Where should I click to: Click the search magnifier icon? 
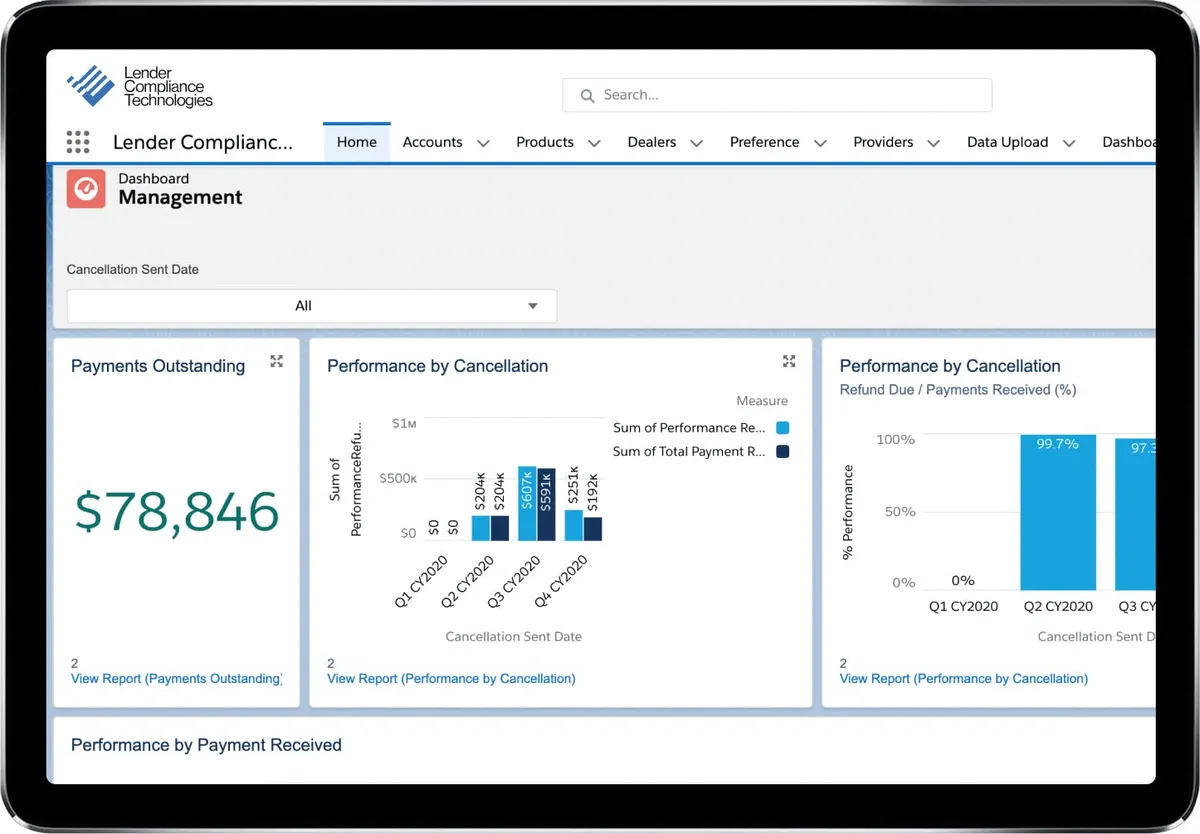[x=587, y=95]
